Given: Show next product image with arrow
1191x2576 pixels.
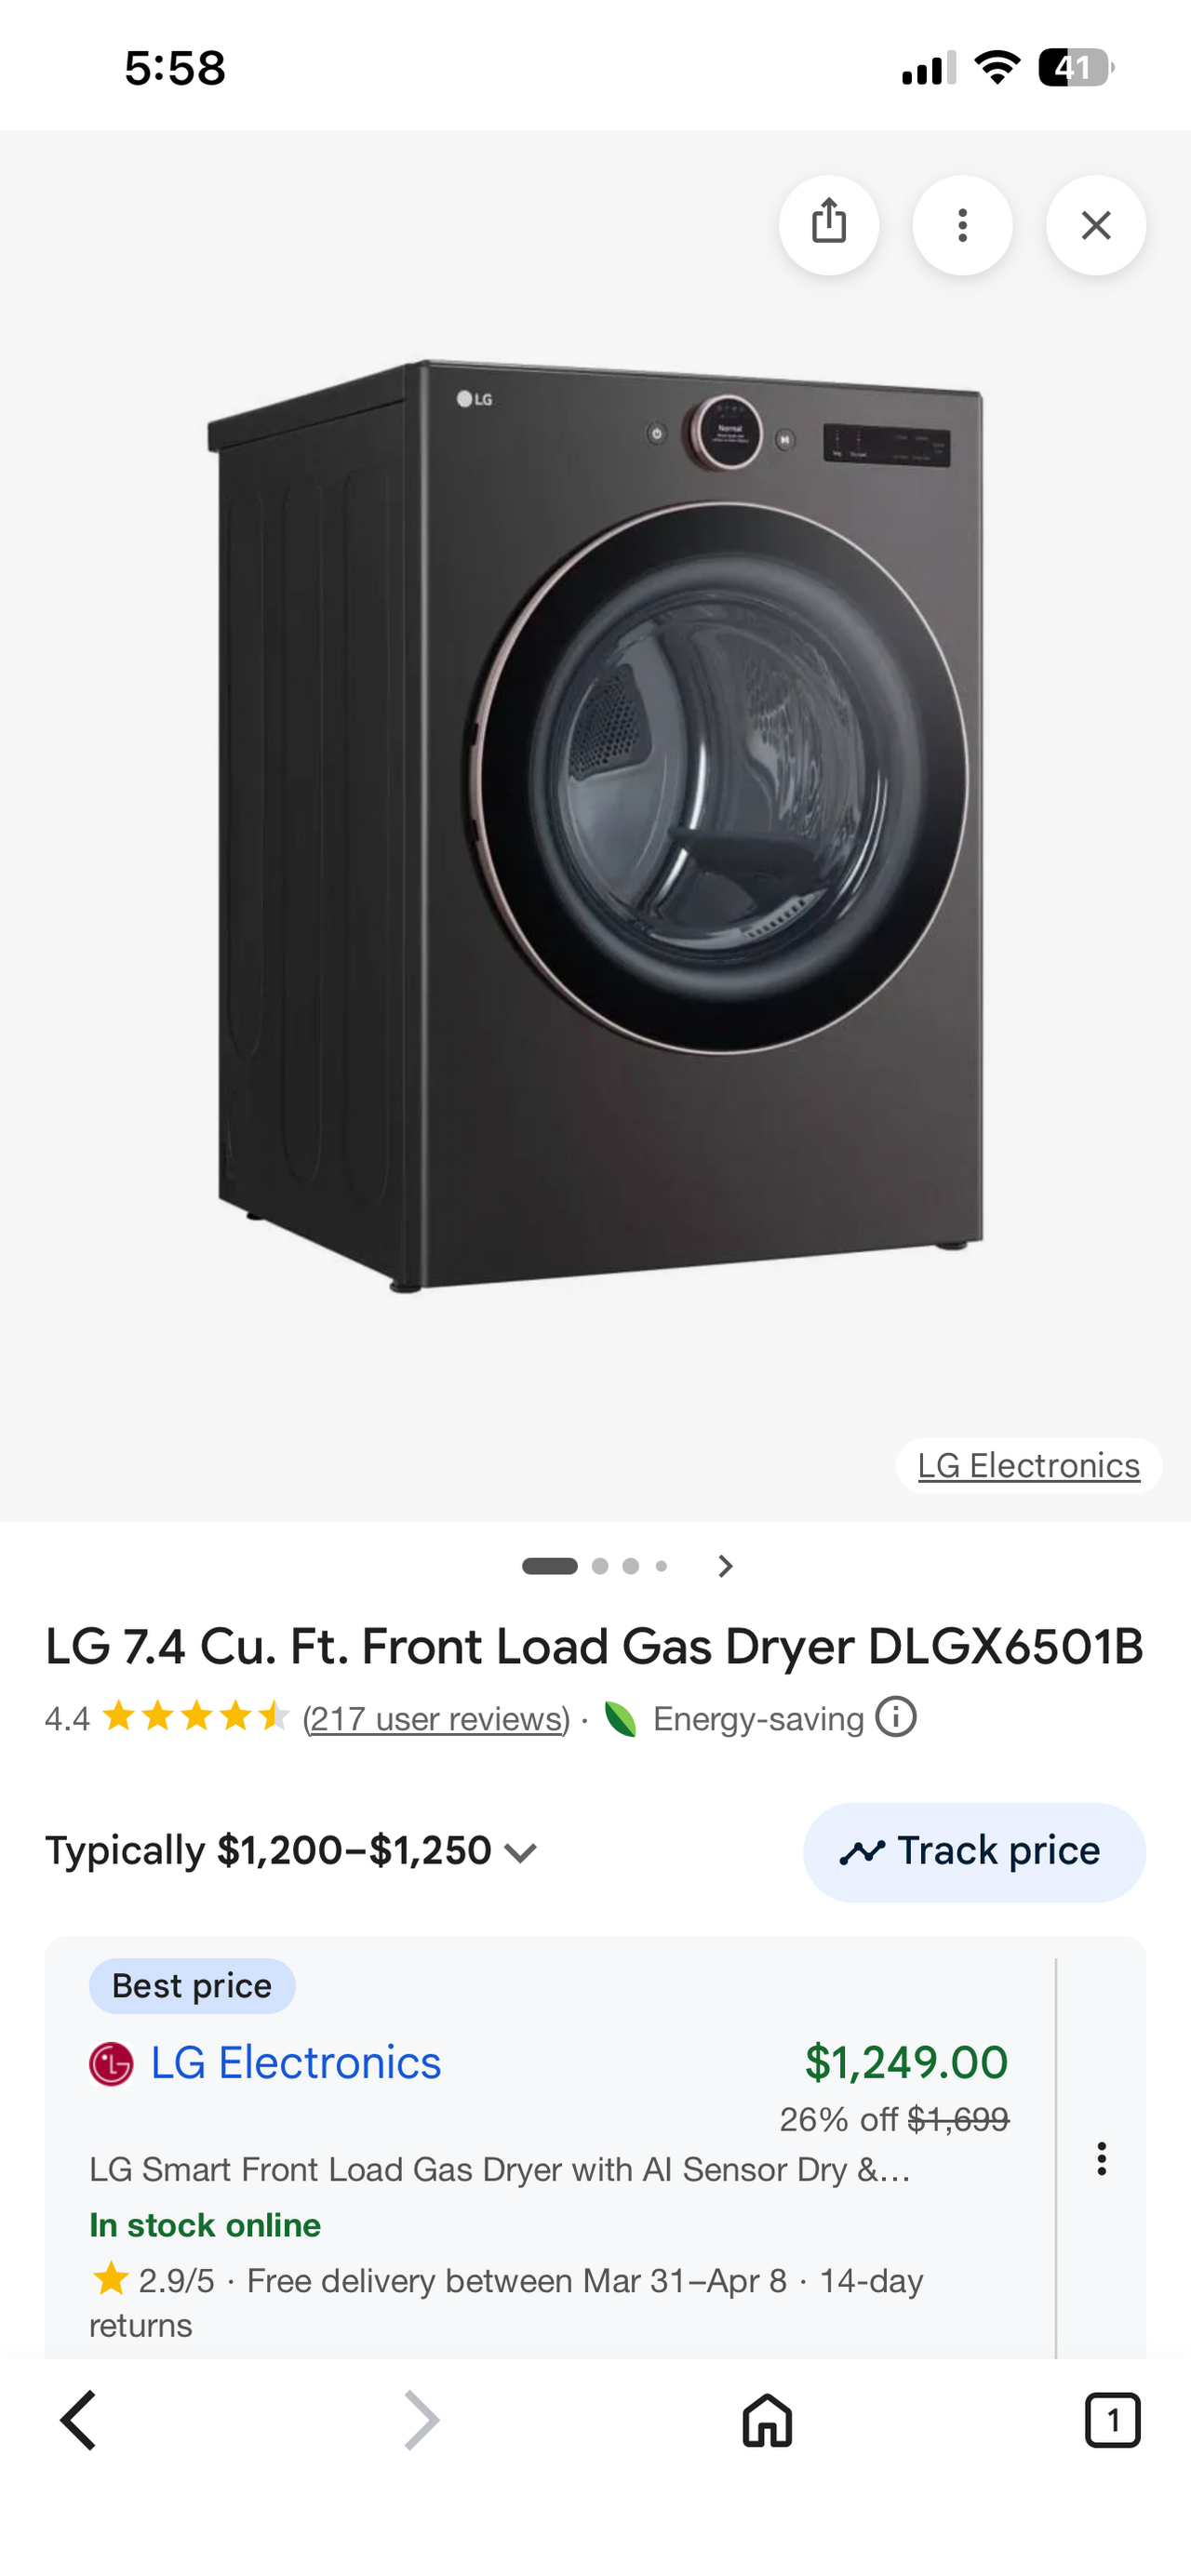Looking at the screenshot, I should click(x=726, y=1566).
